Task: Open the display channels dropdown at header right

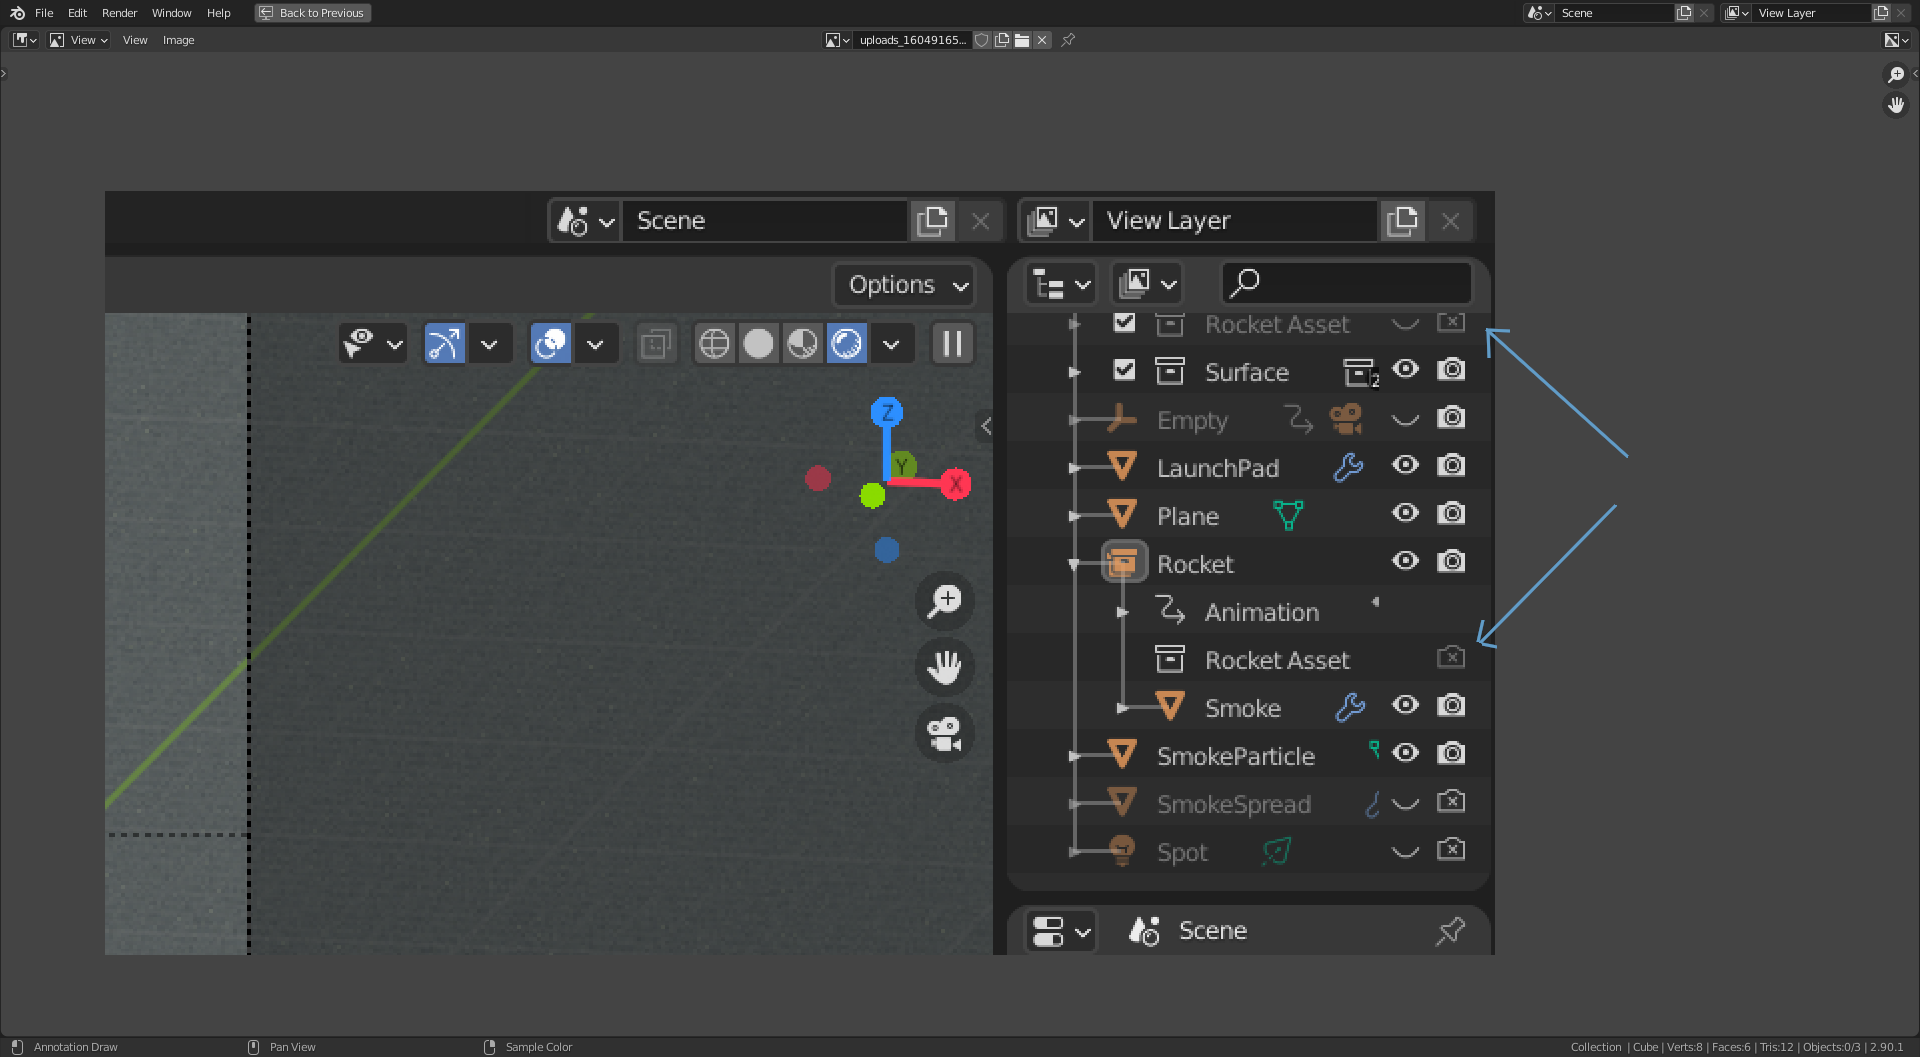Action: (x=1896, y=40)
